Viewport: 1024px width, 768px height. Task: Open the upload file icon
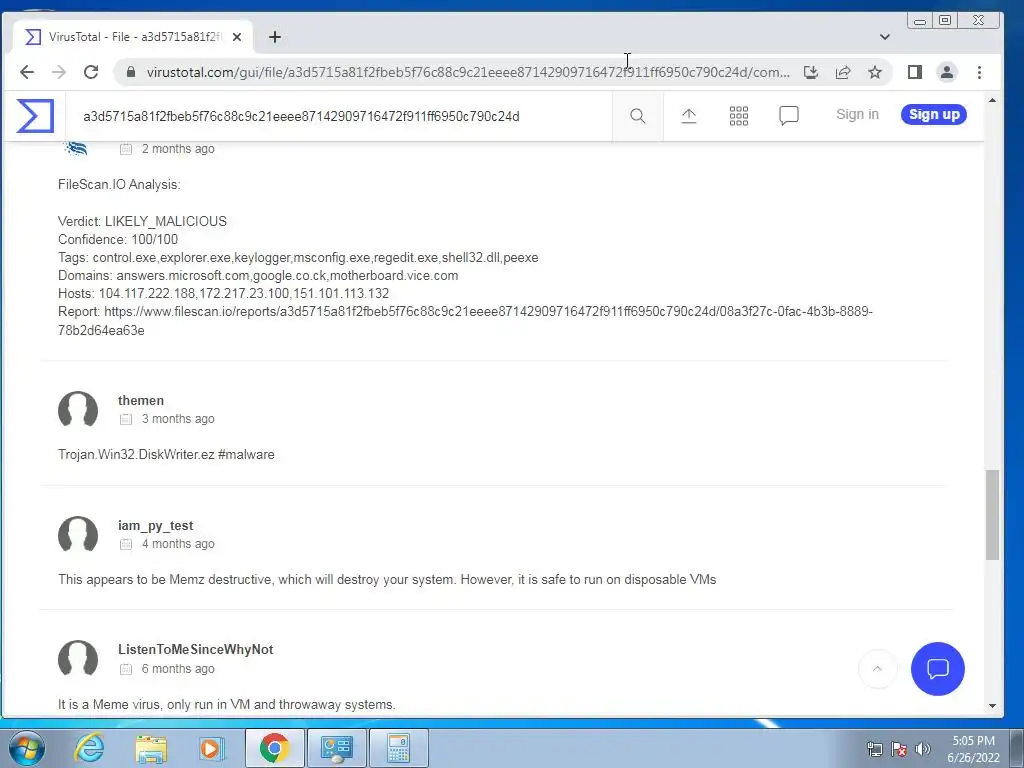coord(688,116)
